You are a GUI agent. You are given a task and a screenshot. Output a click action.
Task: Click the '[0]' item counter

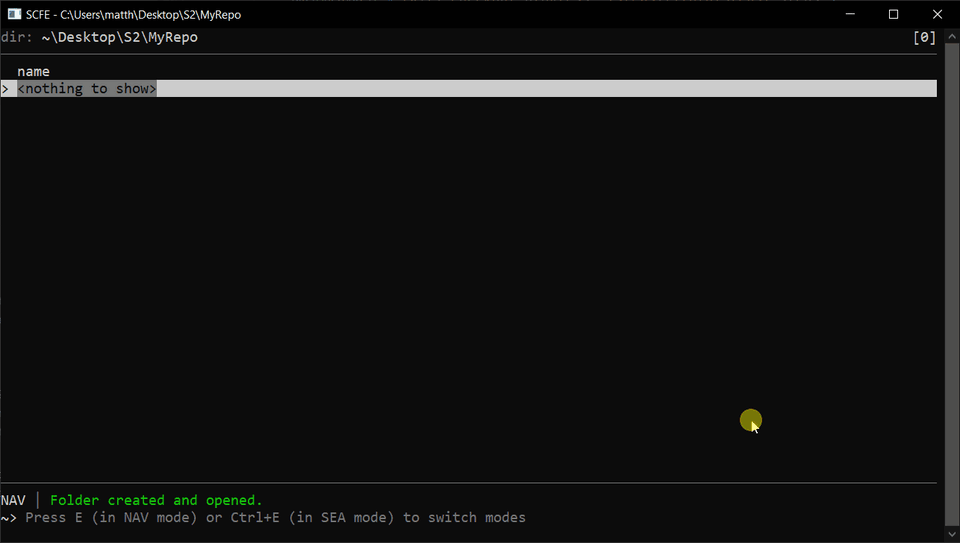[924, 37]
